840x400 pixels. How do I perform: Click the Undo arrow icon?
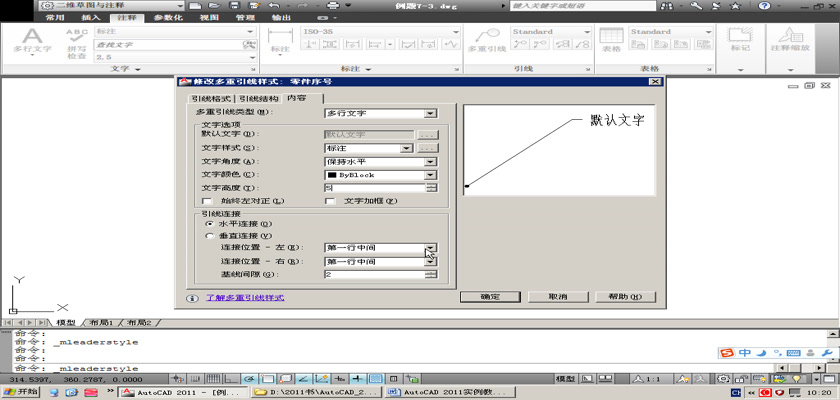point(274,5)
